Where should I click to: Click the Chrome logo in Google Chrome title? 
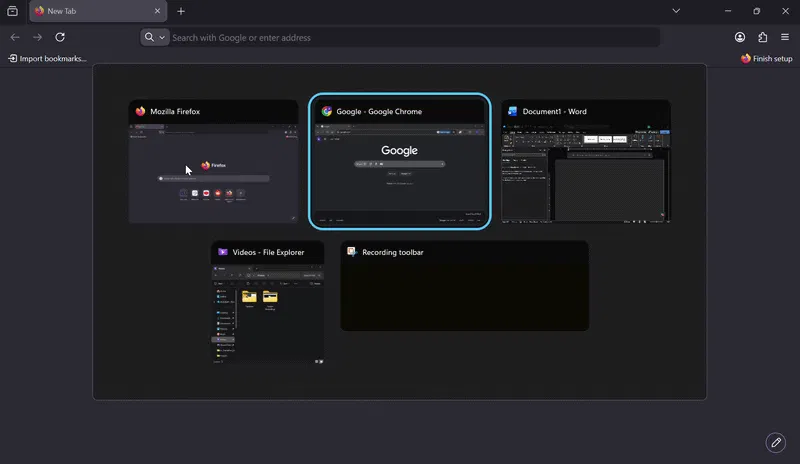click(x=327, y=111)
